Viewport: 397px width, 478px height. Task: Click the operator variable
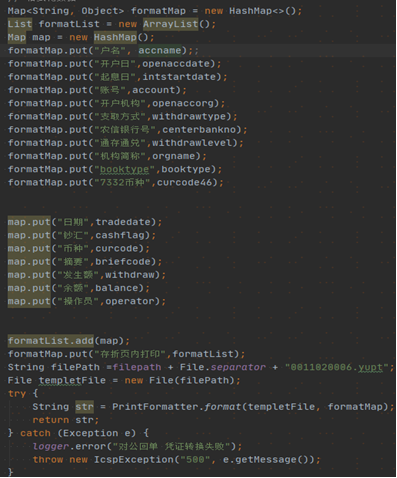(130, 301)
